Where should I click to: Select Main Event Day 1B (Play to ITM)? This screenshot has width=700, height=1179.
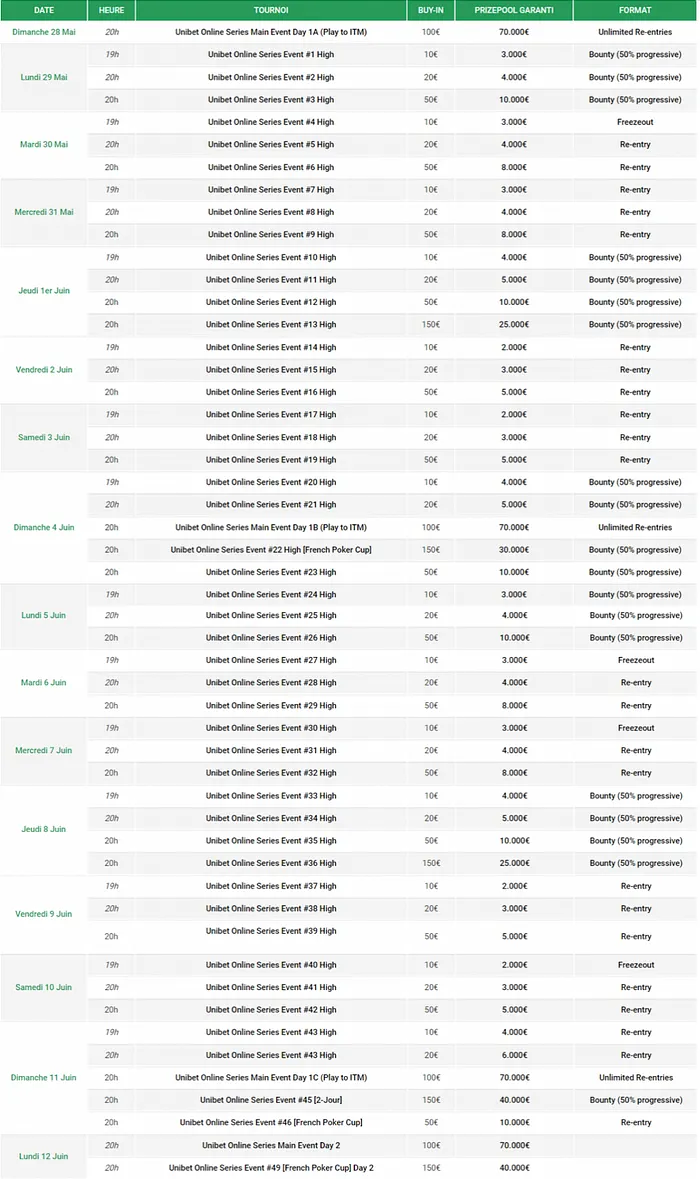[x=271, y=527]
